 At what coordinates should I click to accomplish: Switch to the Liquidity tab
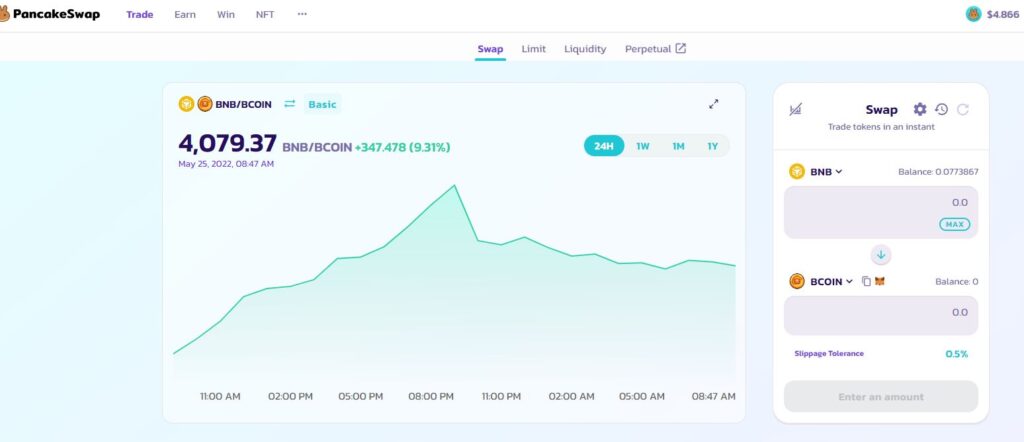tap(585, 48)
